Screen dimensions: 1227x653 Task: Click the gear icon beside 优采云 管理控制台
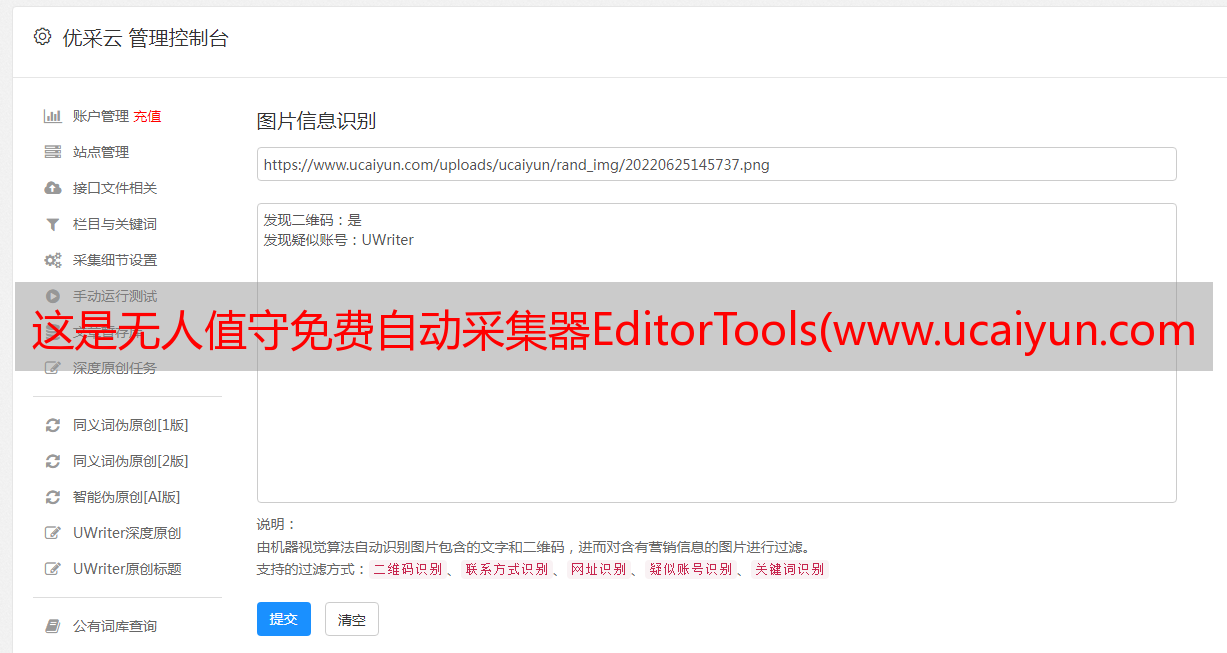click(42, 37)
